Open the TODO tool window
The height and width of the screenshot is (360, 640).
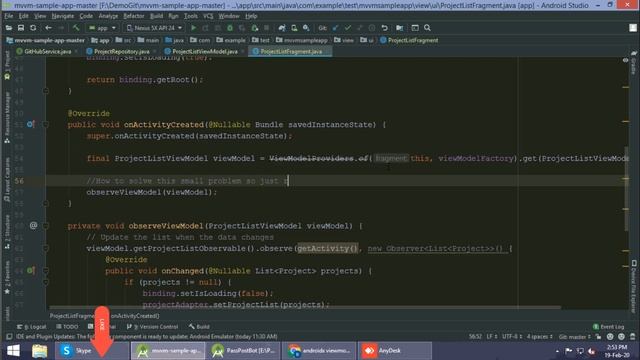(x=67, y=327)
